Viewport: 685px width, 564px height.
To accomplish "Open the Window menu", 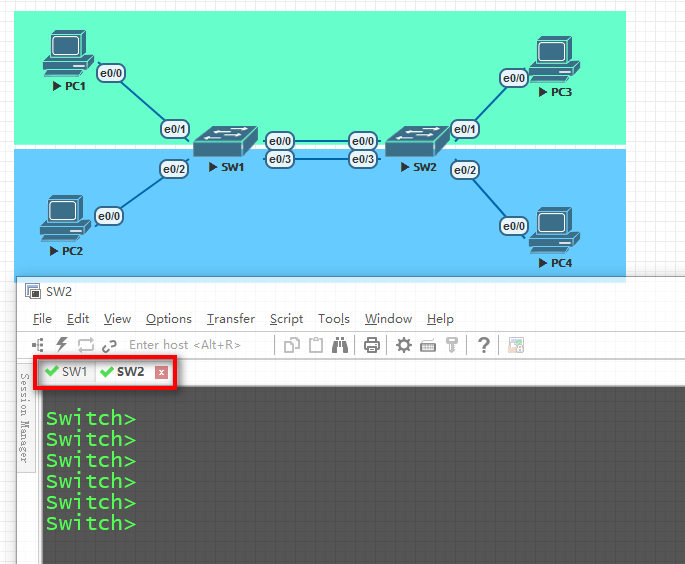I will click(388, 319).
